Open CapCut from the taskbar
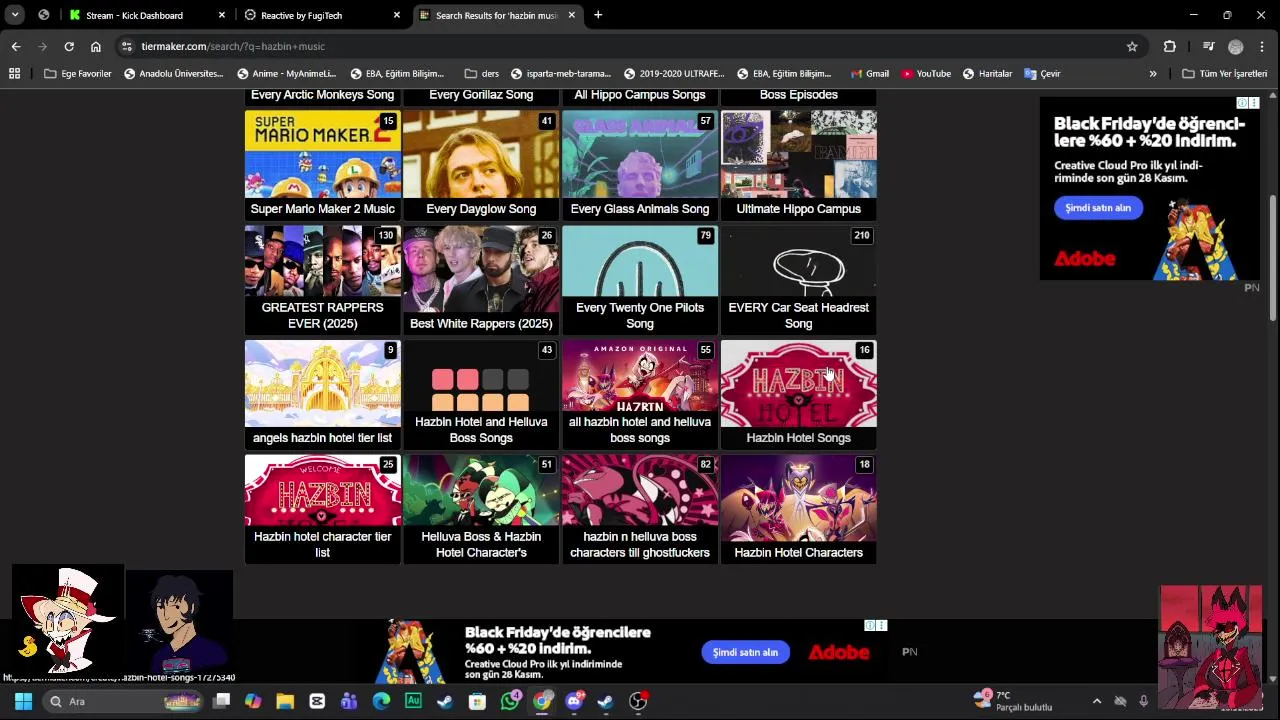Image resolution: width=1280 pixels, height=720 pixels. click(x=317, y=701)
